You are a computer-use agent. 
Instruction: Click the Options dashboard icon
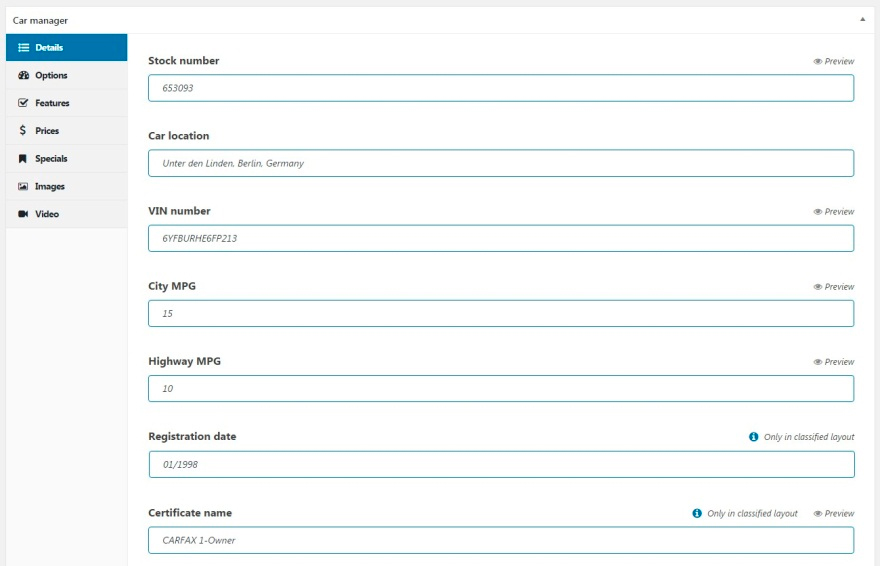(23, 76)
